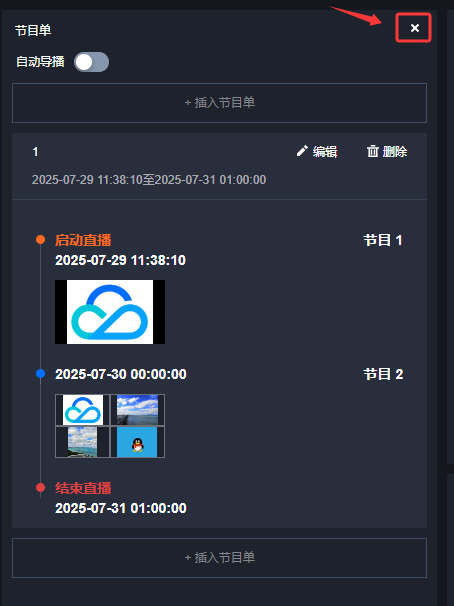Click the blue timeline dot for 2025-07-30
Viewport: 454px width, 606px height.
tap(40, 374)
